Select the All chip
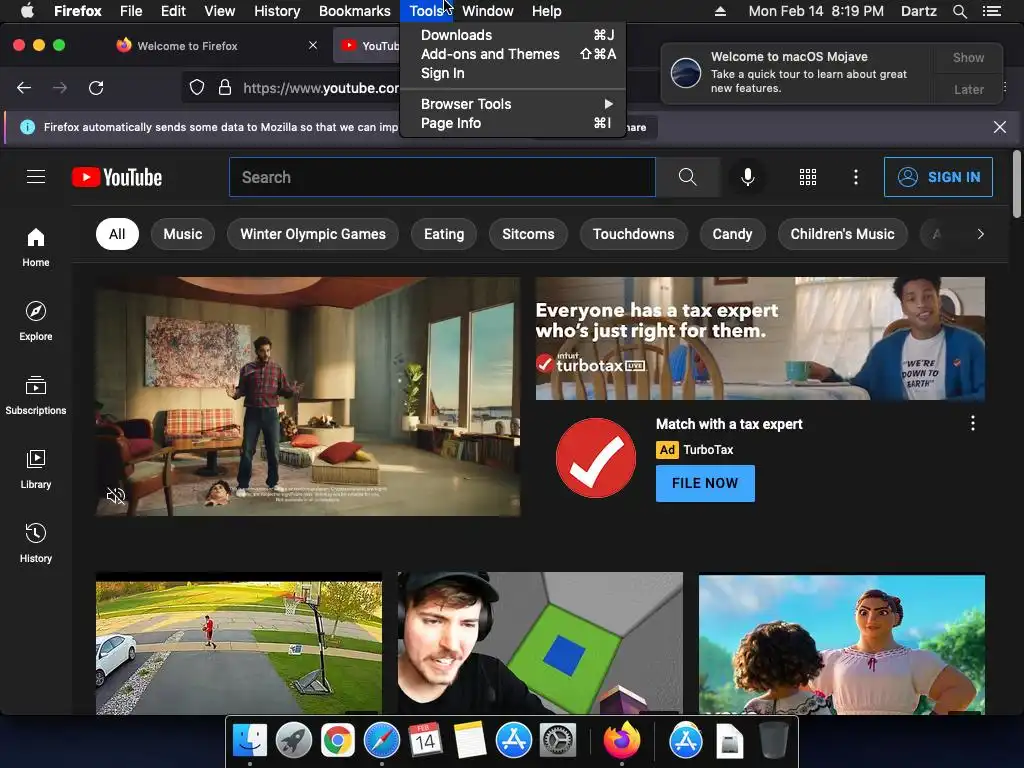This screenshot has height=768, width=1024. [x=117, y=234]
